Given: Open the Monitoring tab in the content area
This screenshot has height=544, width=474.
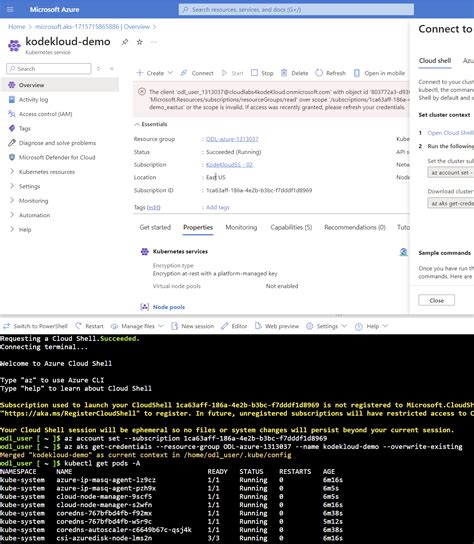Looking at the screenshot, I should pos(241,228).
